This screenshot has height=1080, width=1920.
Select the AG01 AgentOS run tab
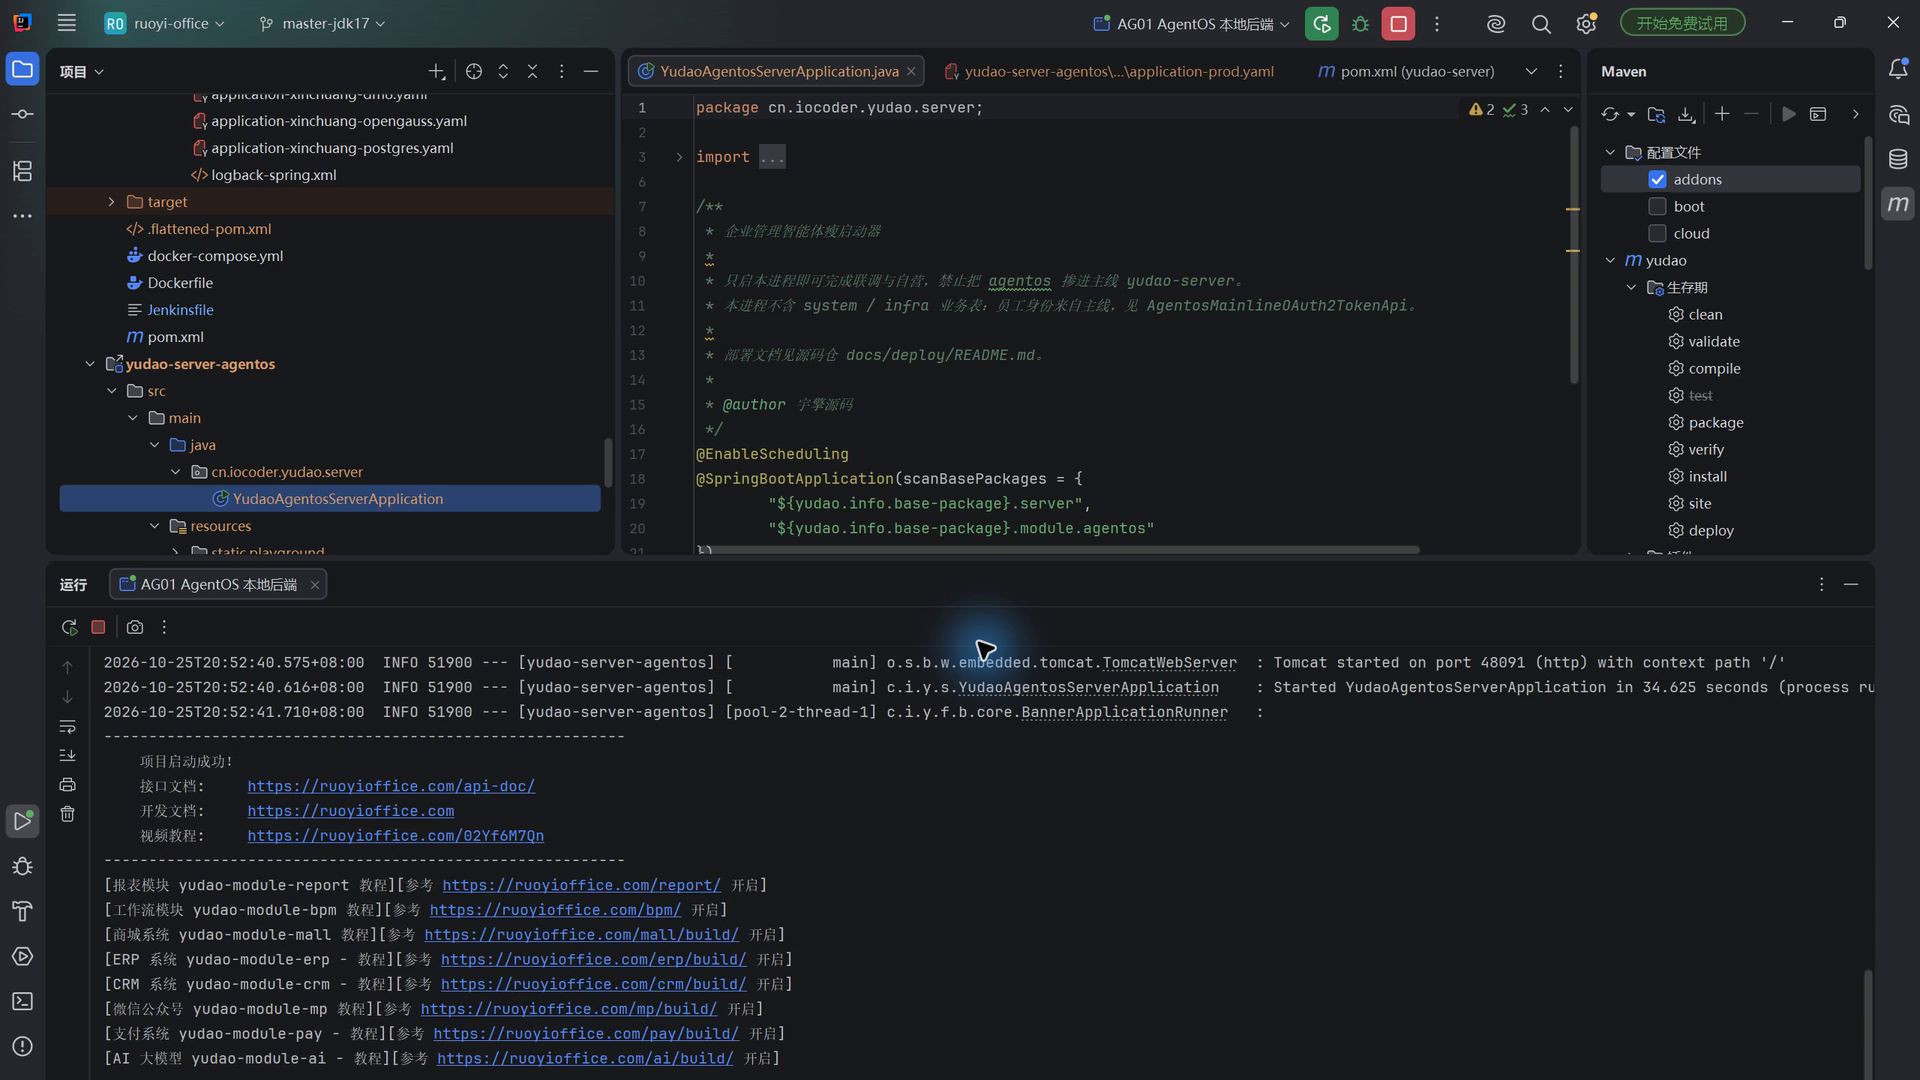218,585
